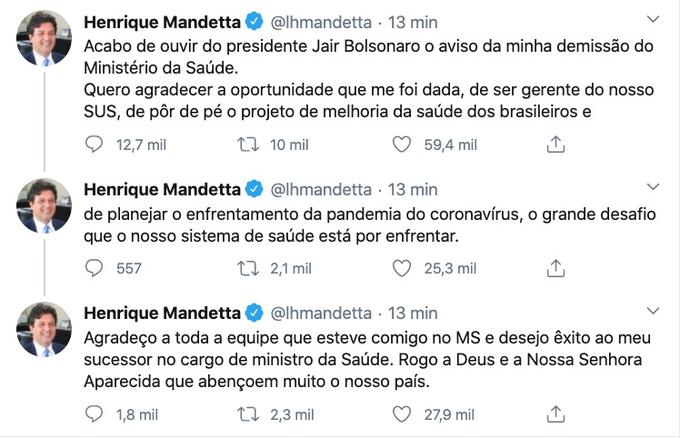Open the second tweet's profile avatar
Image resolution: width=680 pixels, height=438 pixels.
click(x=44, y=206)
